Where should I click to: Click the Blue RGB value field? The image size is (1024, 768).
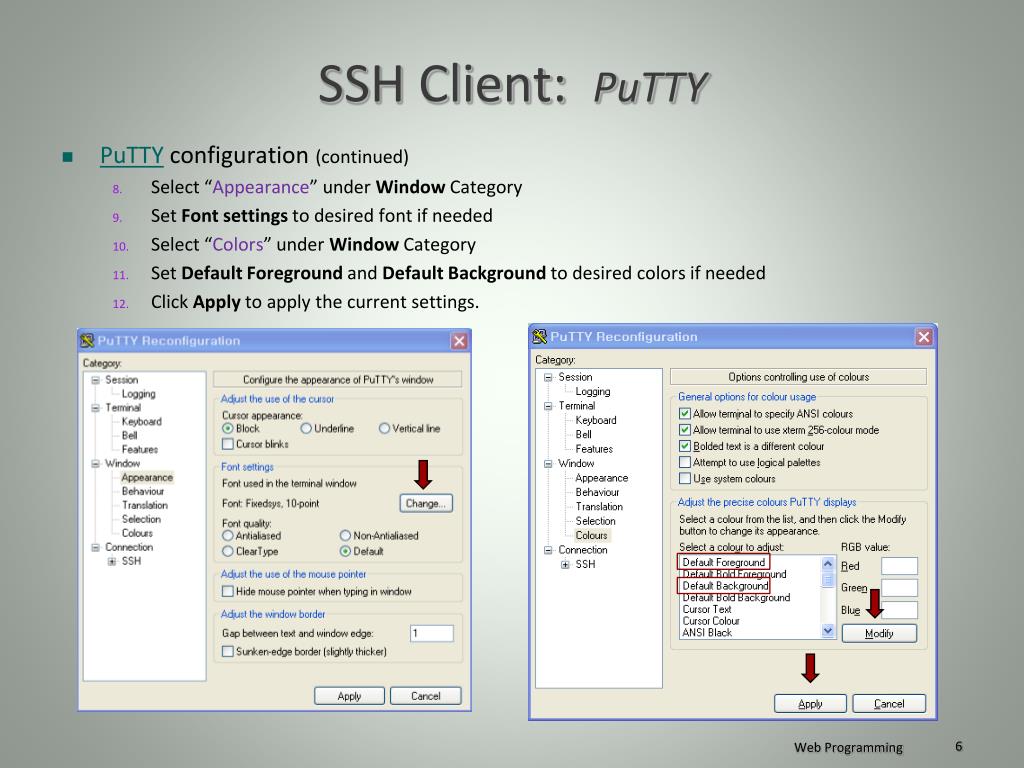899,610
